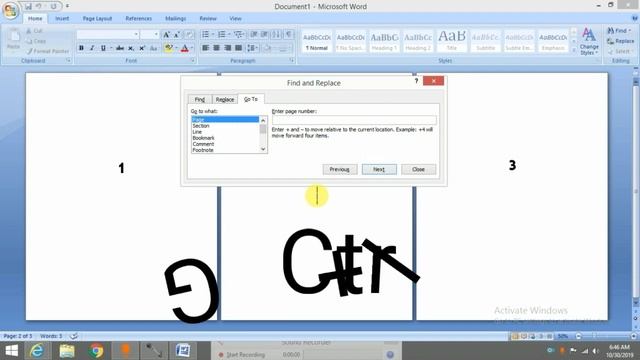Open the View ribbon tab
This screenshot has height=360, width=640.
[x=235, y=19]
